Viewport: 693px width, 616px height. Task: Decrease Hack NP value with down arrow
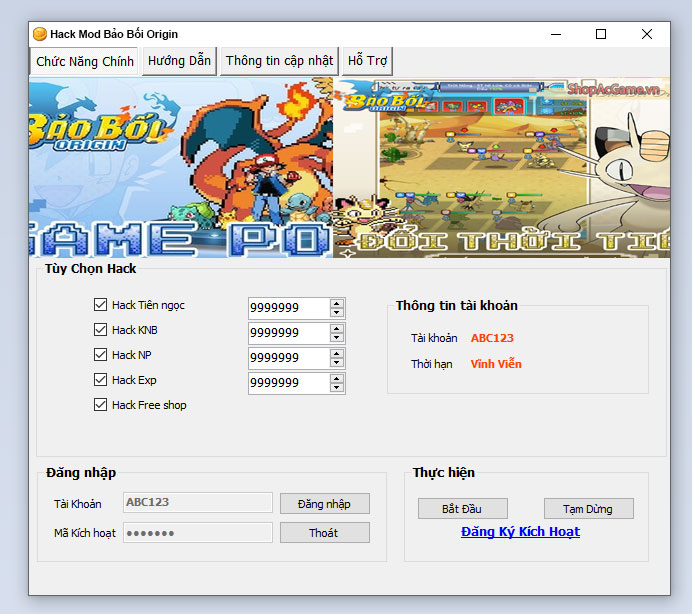[x=337, y=363]
